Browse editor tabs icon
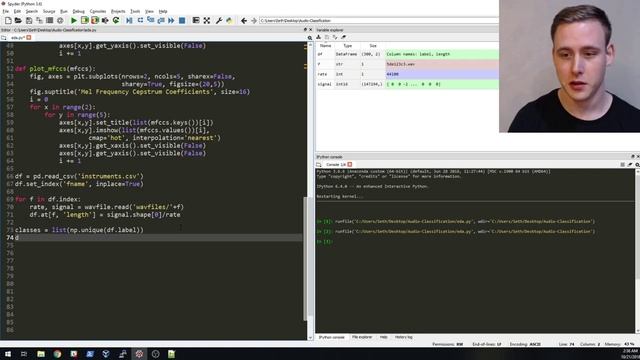640x360 pixels. [x=4, y=38]
